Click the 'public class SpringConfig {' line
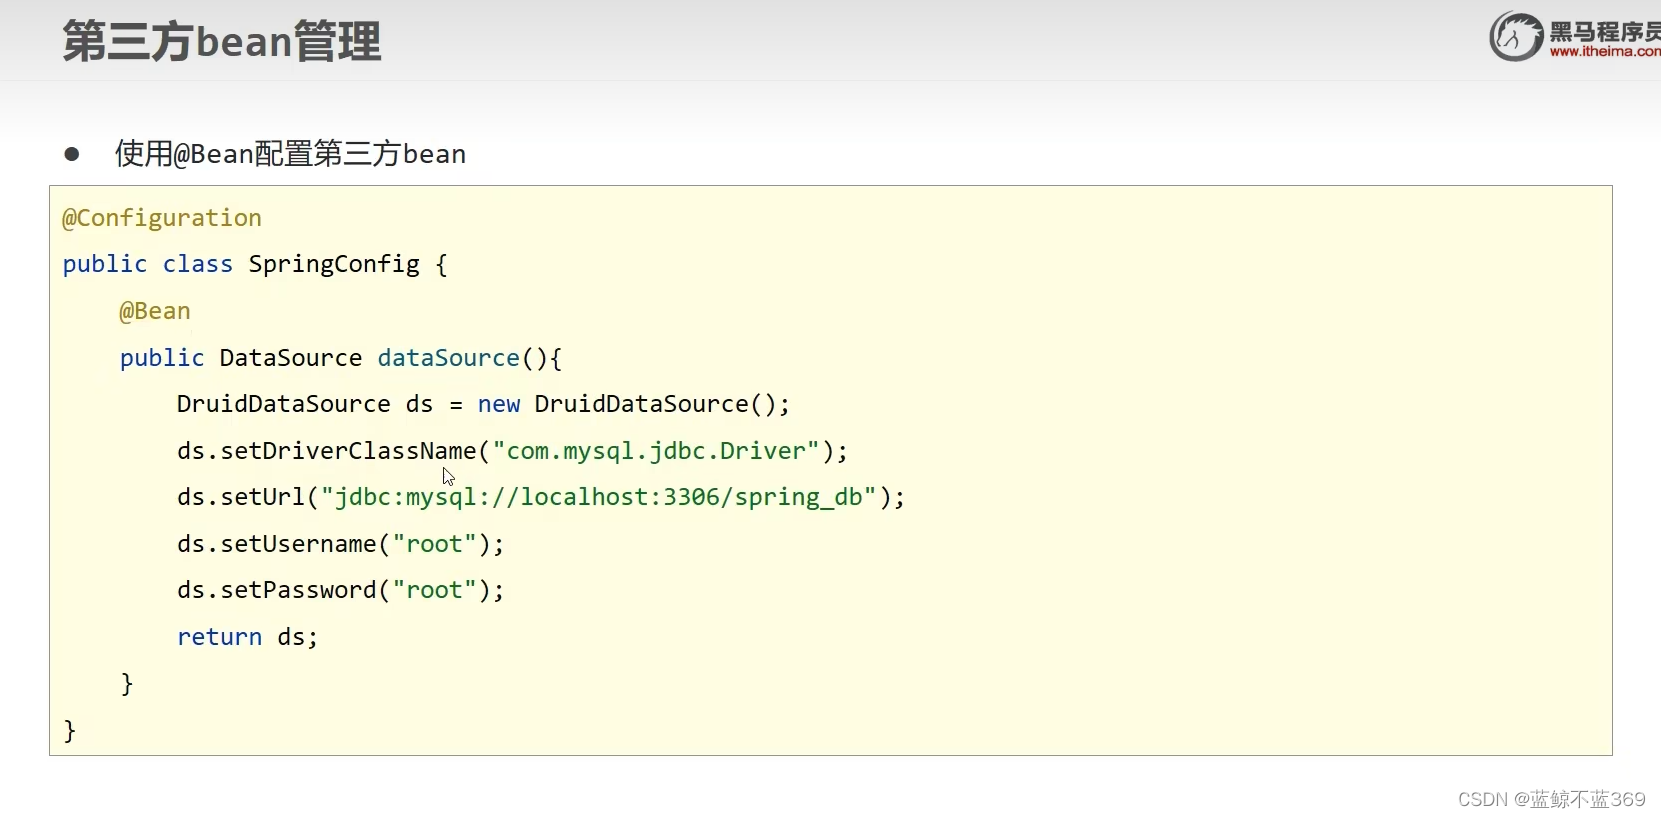The image size is (1661, 818). pos(255,264)
